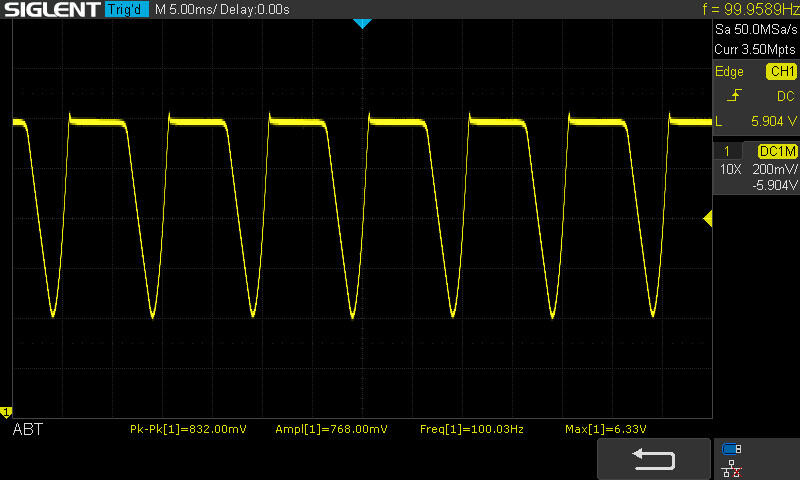Toggle the DC1M coupling badge
The height and width of the screenshot is (480, 800).
pyautogui.click(x=777, y=151)
